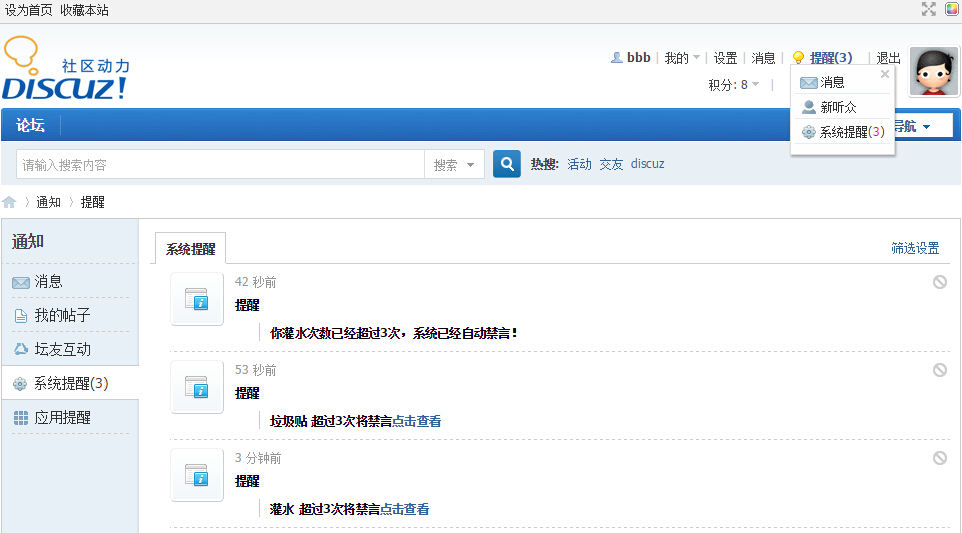962x533 pixels.
Task: Click 点击查看 in the 垃圾贴 notification
Action: coord(417,421)
